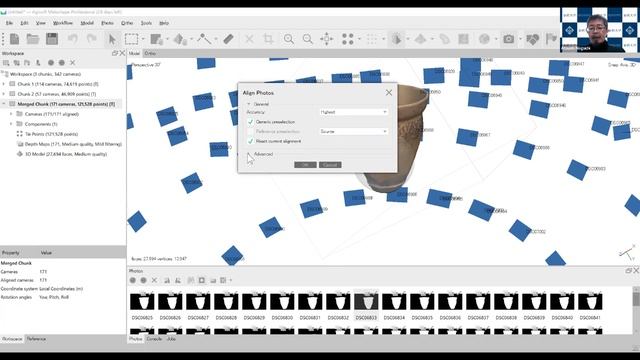Select the Rectangle Selection tool
The image size is (640, 360).
pos(131,39)
